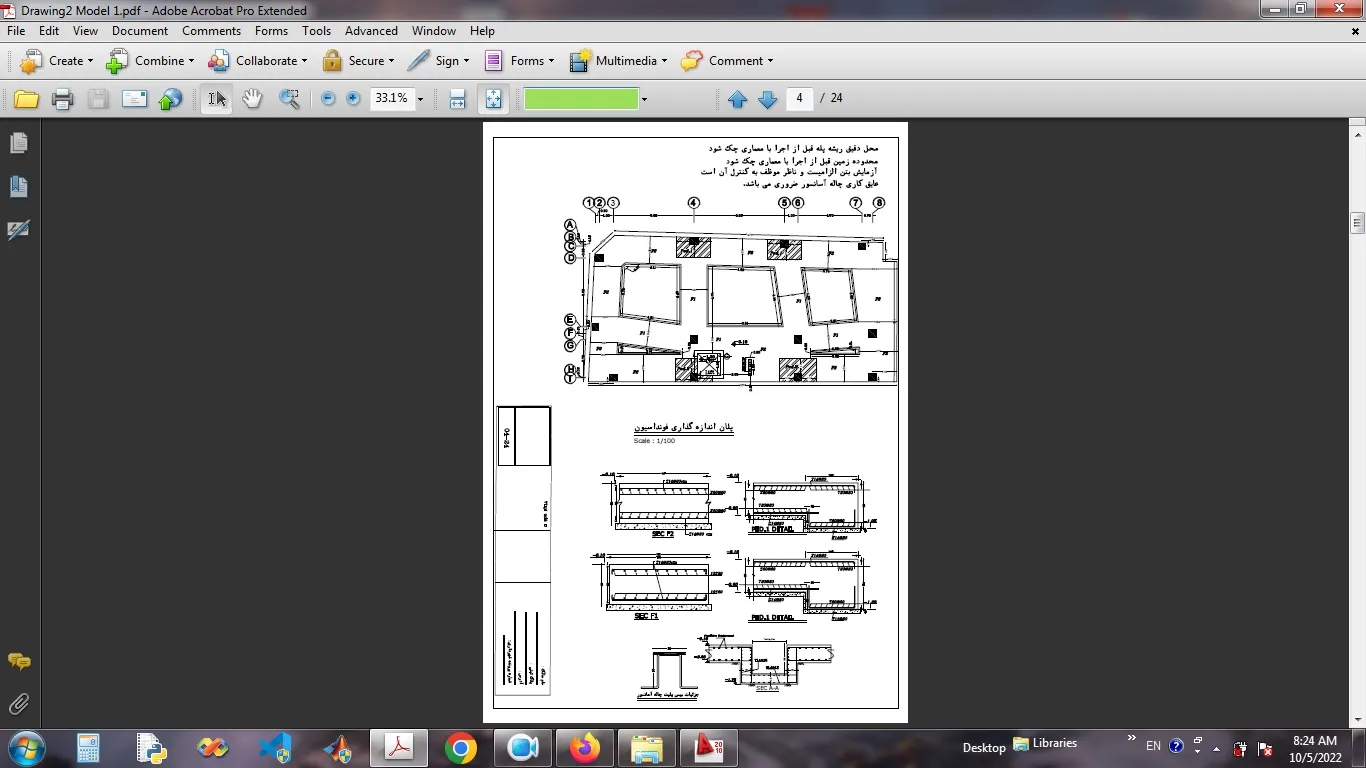Show the Signatures panel
Screen dimensions: 1366x768
point(18,230)
